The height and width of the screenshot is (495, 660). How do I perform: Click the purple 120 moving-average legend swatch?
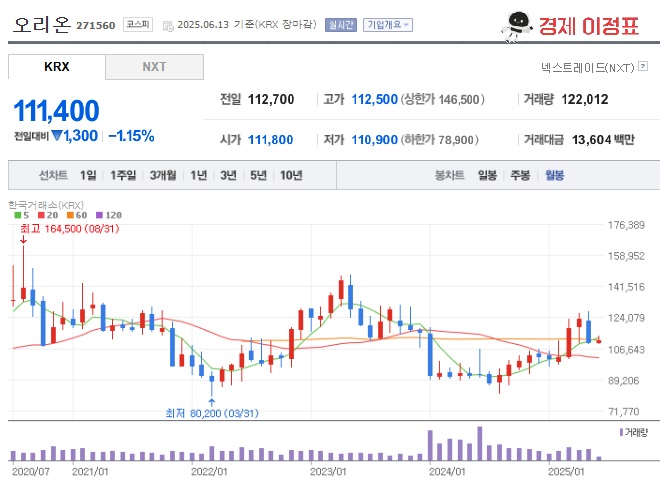(99, 215)
